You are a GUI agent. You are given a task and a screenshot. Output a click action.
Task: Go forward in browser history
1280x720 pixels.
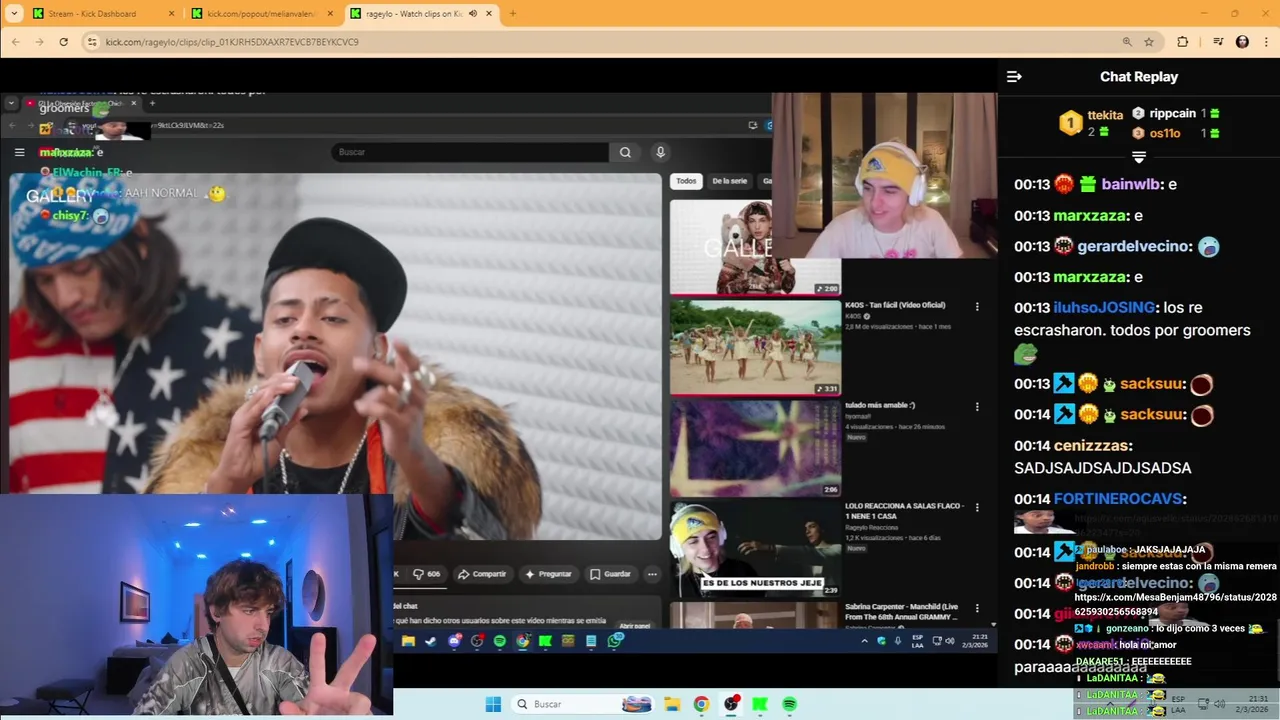click(x=40, y=42)
